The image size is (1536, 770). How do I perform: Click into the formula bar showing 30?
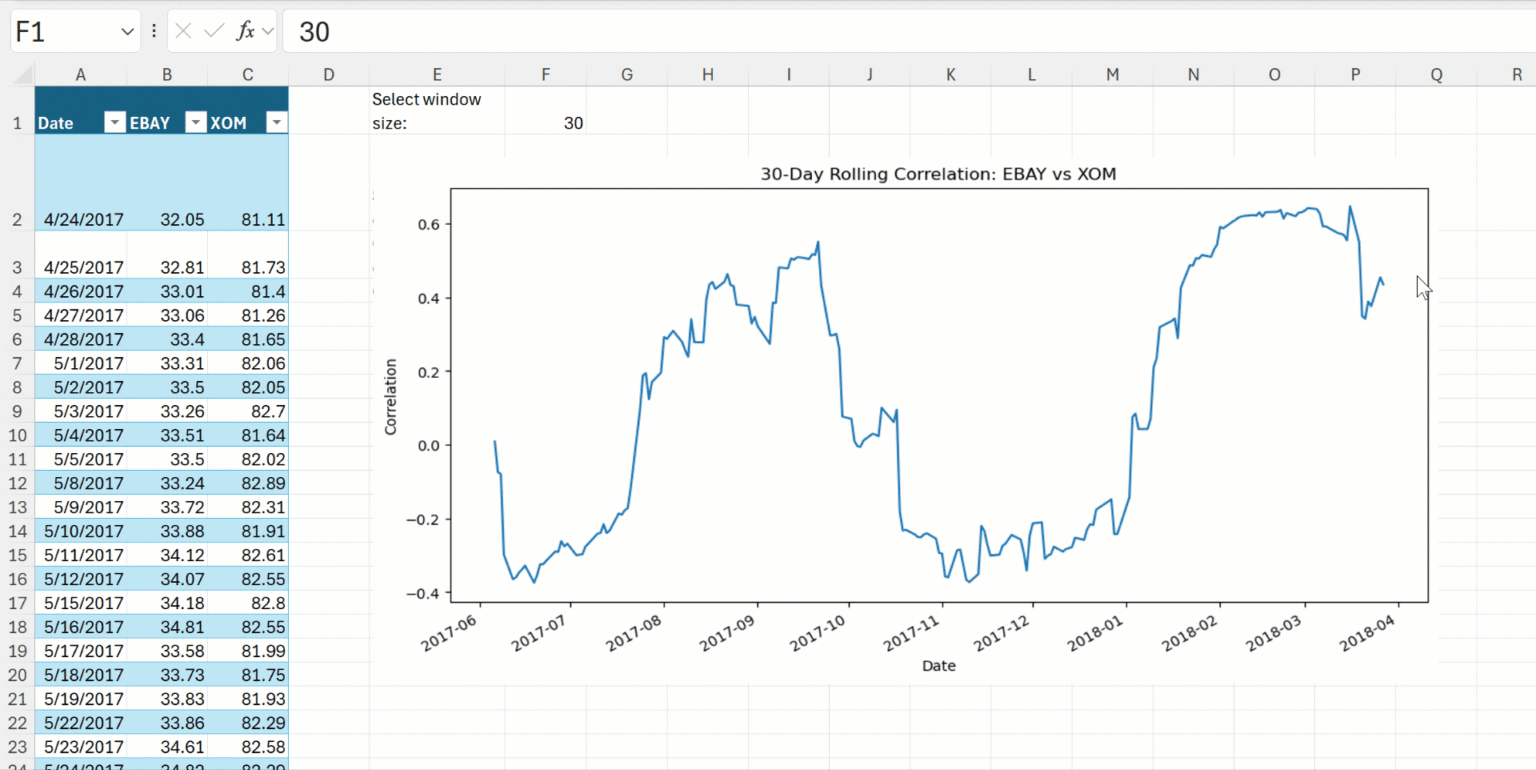909,31
